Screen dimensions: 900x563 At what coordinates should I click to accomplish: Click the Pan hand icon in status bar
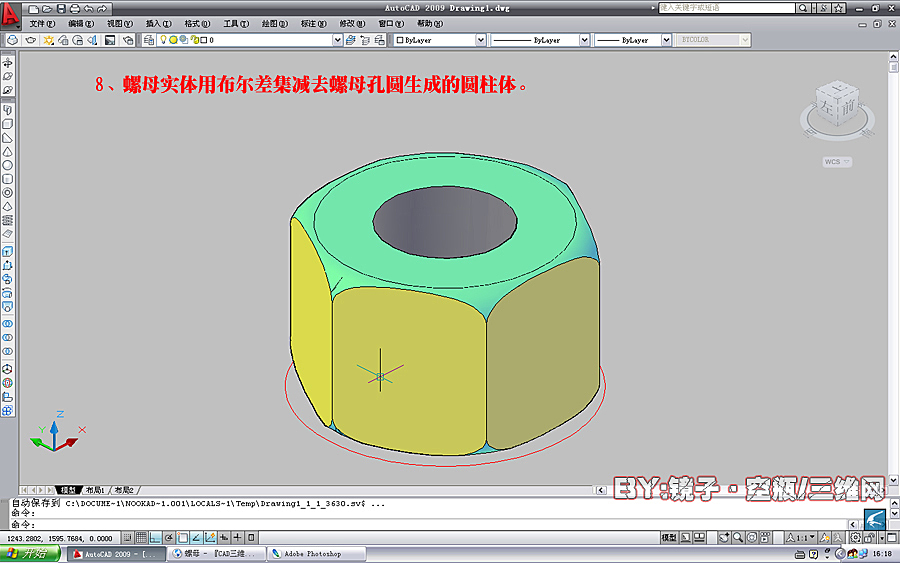click(724, 538)
